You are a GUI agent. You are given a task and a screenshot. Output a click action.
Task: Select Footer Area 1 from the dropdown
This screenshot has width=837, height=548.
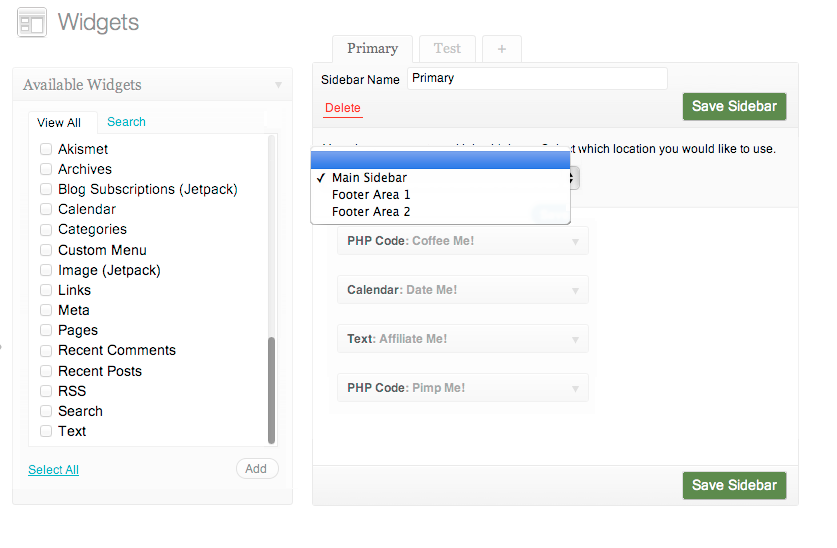(371, 195)
